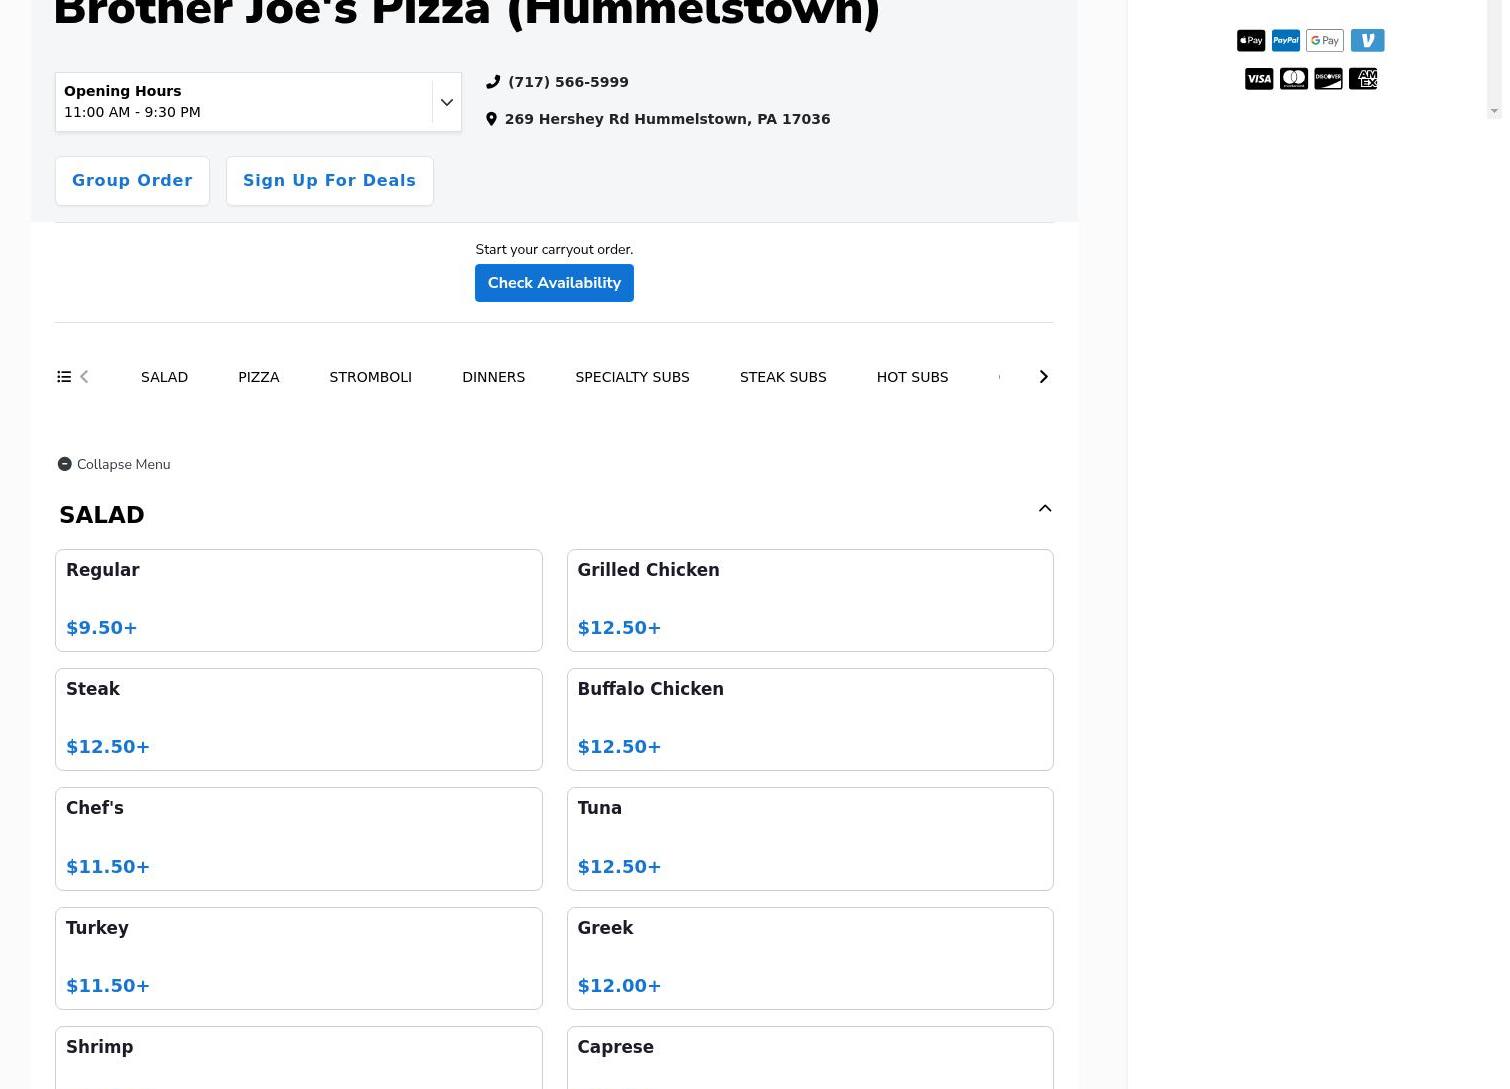Open the Caprese salad item card

click(x=810, y=1058)
